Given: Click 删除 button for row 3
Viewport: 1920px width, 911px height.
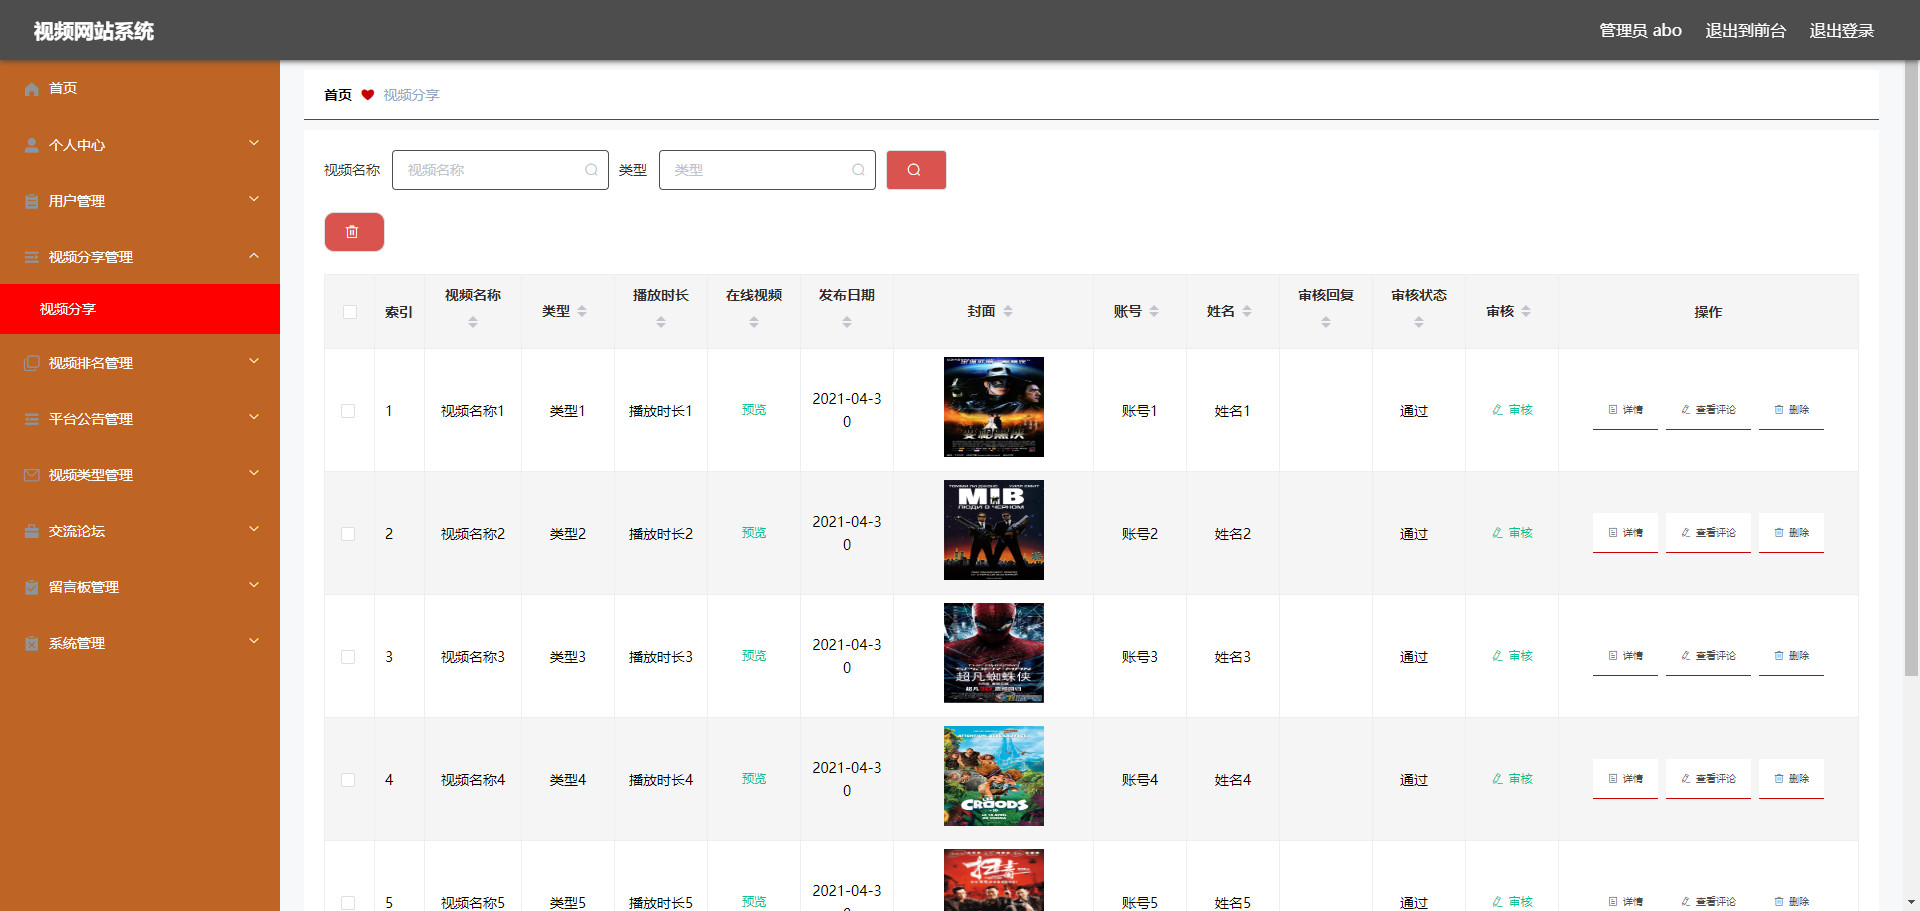Looking at the screenshot, I should click(1791, 656).
